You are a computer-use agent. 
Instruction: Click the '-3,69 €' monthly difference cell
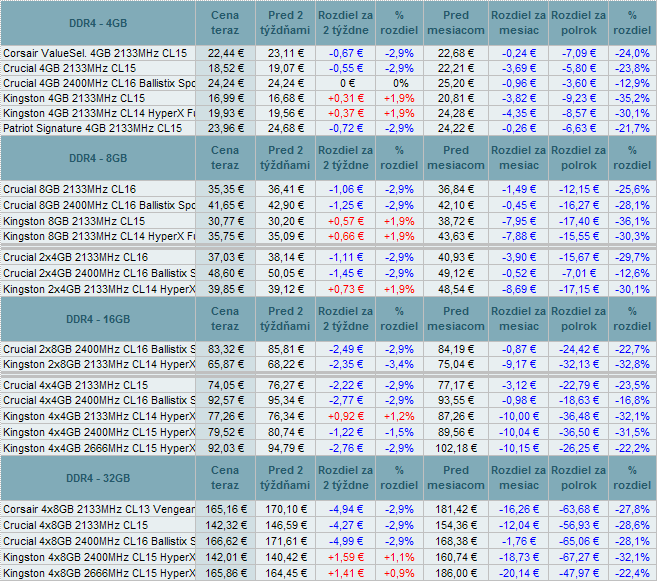(x=519, y=68)
